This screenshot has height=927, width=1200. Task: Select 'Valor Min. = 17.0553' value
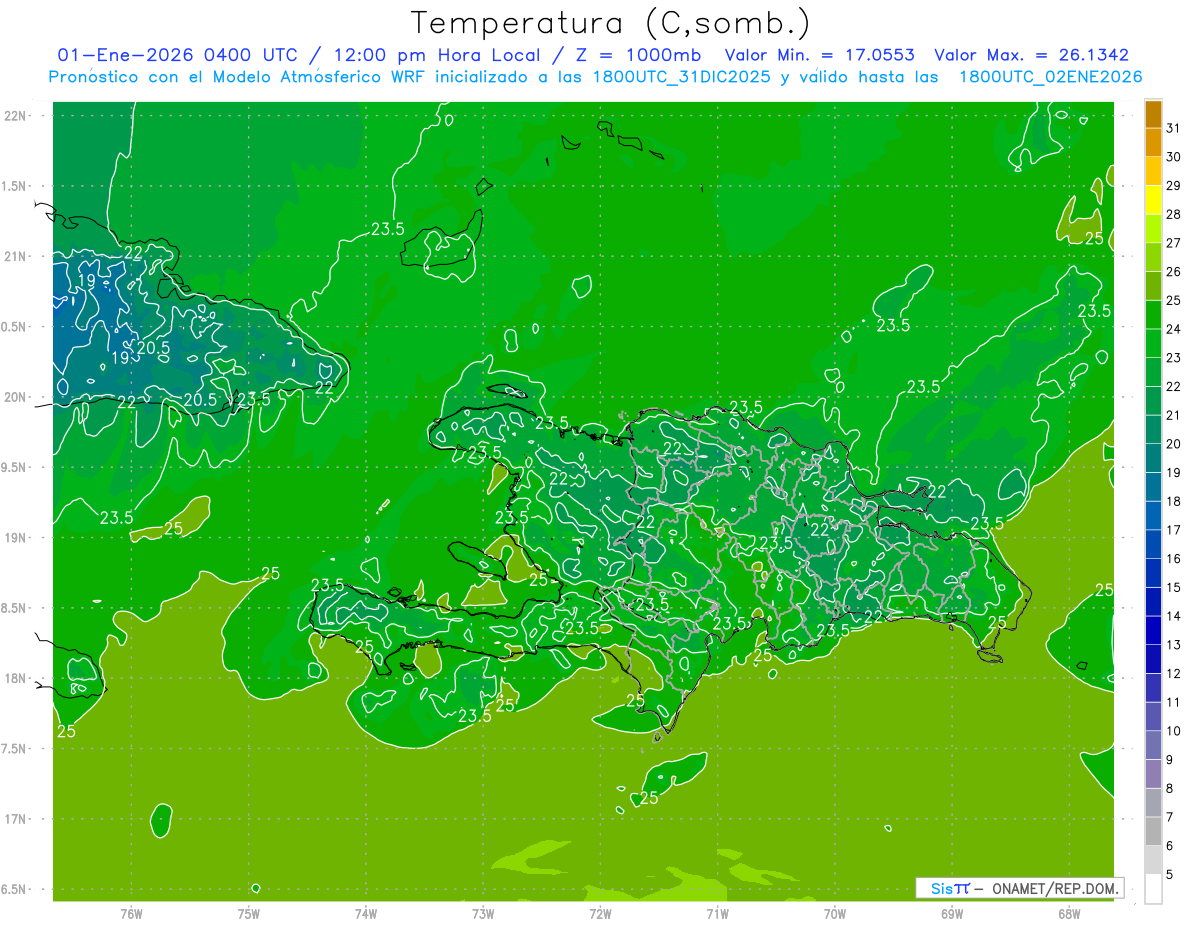pos(819,55)
